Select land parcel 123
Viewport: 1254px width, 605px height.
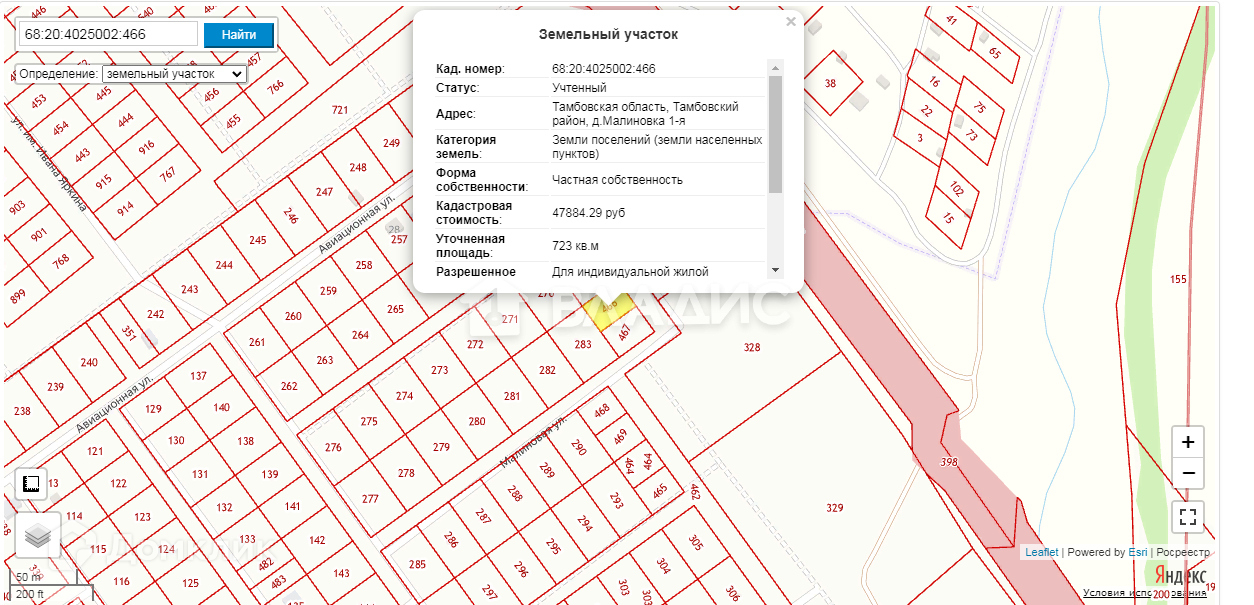tap(142, 517)
